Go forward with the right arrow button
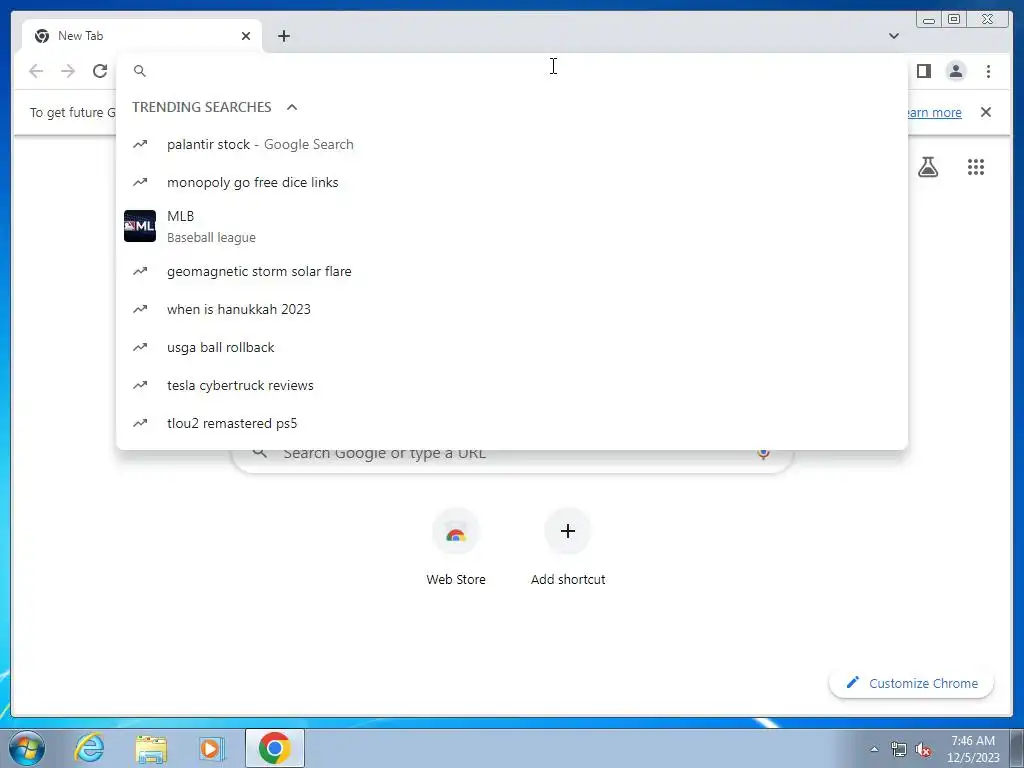This screenshot has width=1024, height=768. (68, 71)
